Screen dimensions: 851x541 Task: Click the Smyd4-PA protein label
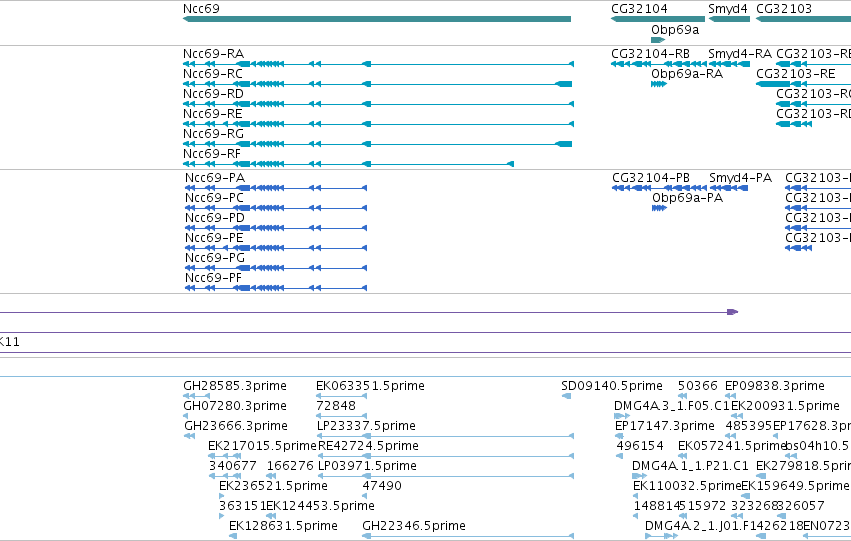[740, 178]
